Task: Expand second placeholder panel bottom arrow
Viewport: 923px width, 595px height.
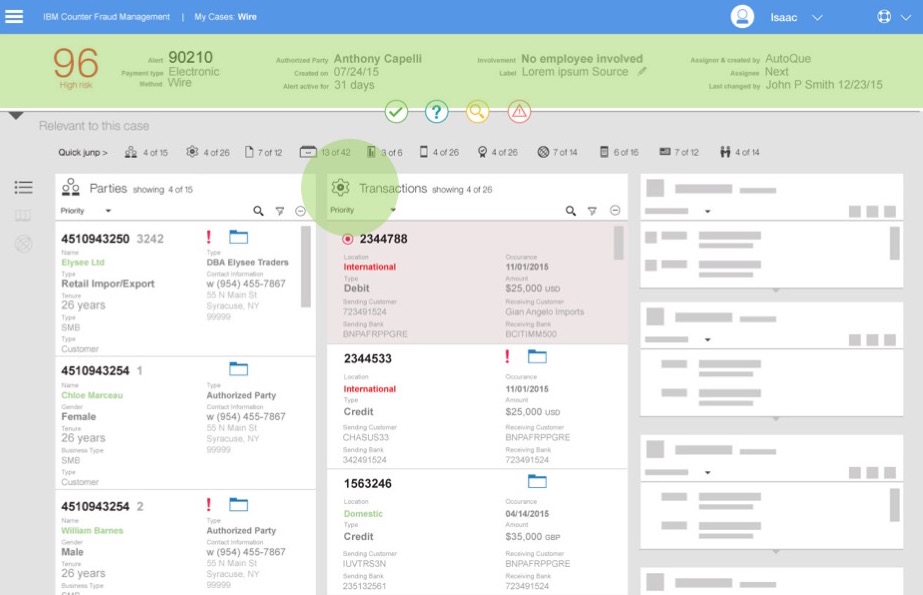Action: pyautogui.click(x=776, y=419)
